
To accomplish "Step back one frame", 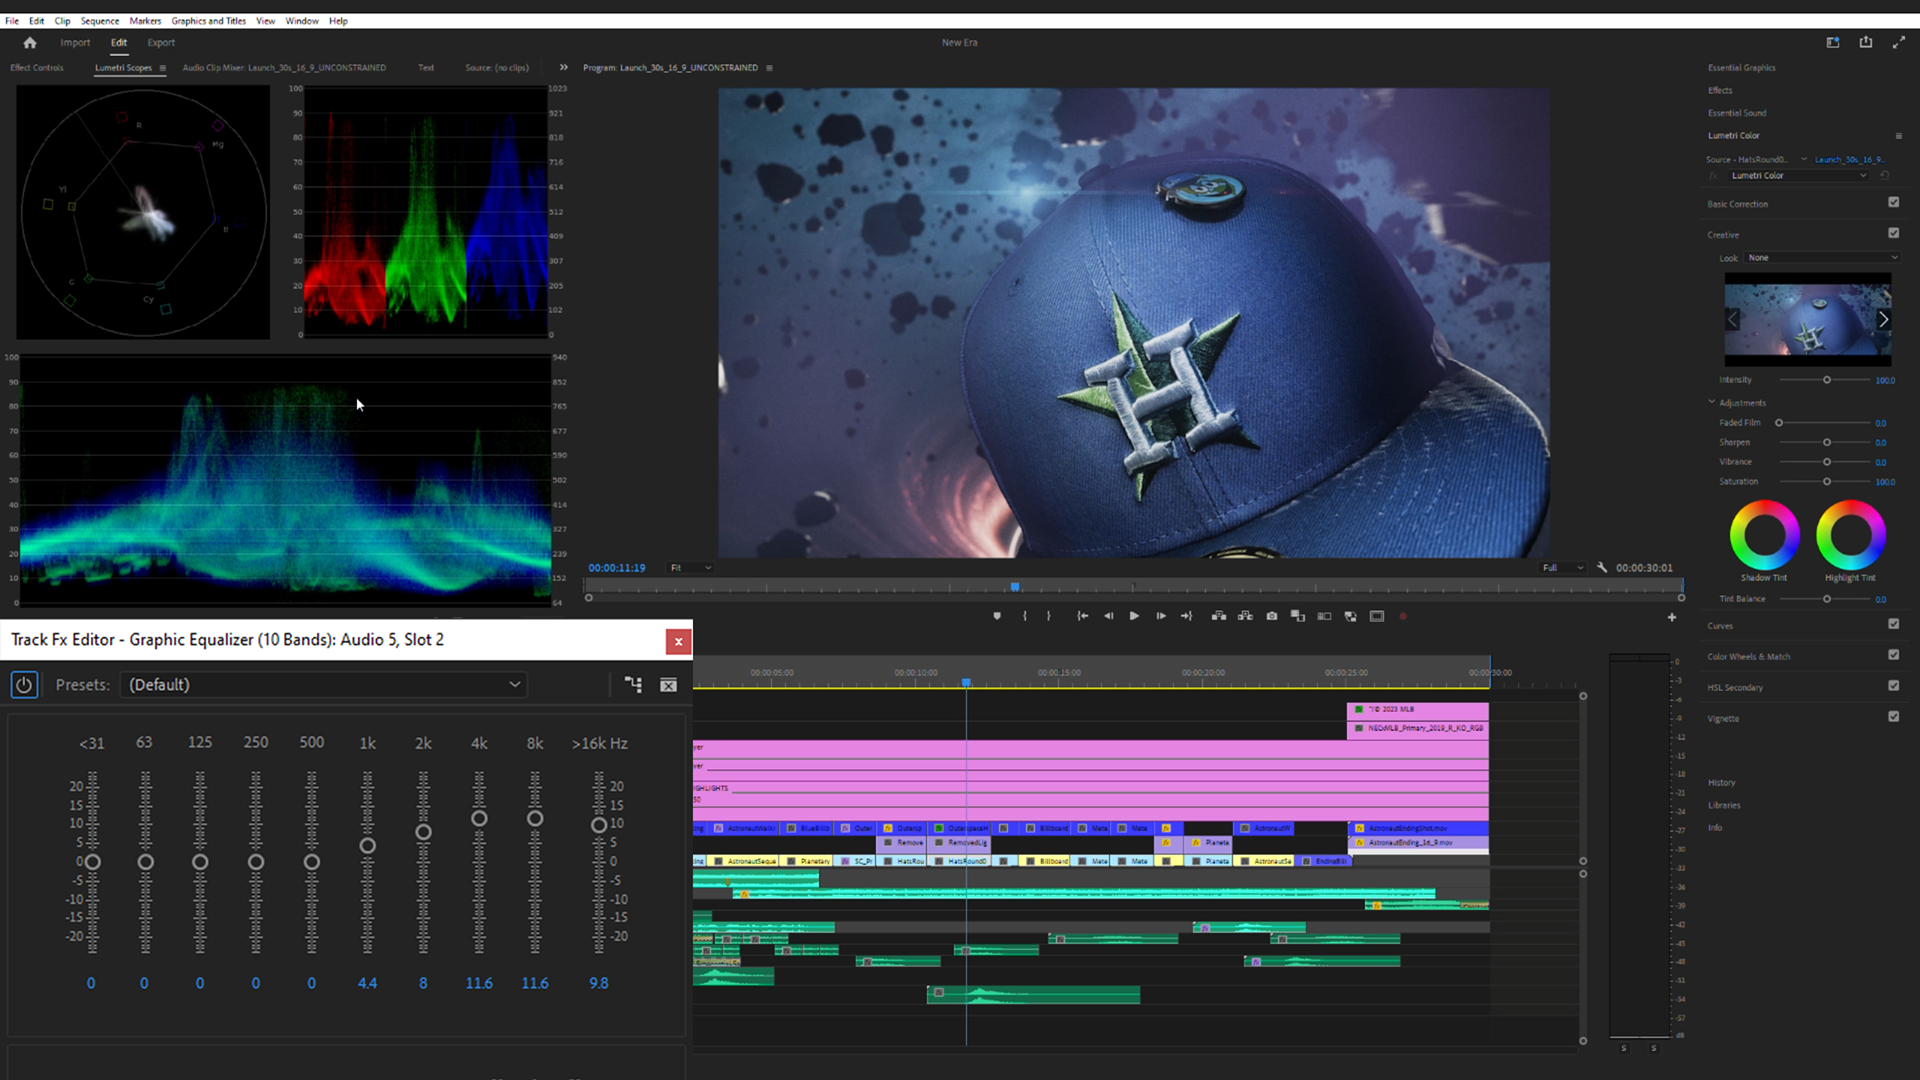I will (x=1108, y=616).
